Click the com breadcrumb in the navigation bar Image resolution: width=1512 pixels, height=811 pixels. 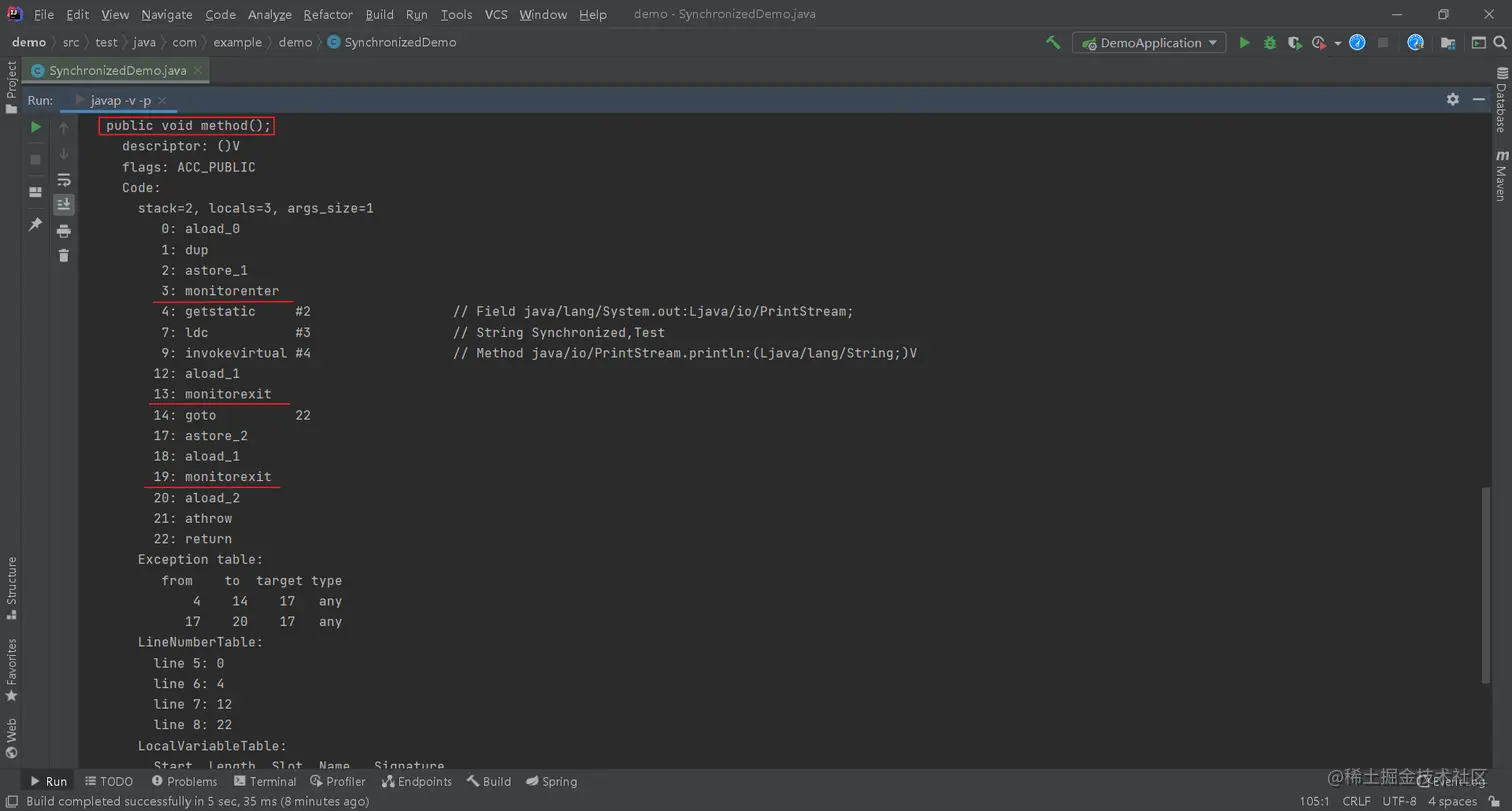tap(183, 43)
